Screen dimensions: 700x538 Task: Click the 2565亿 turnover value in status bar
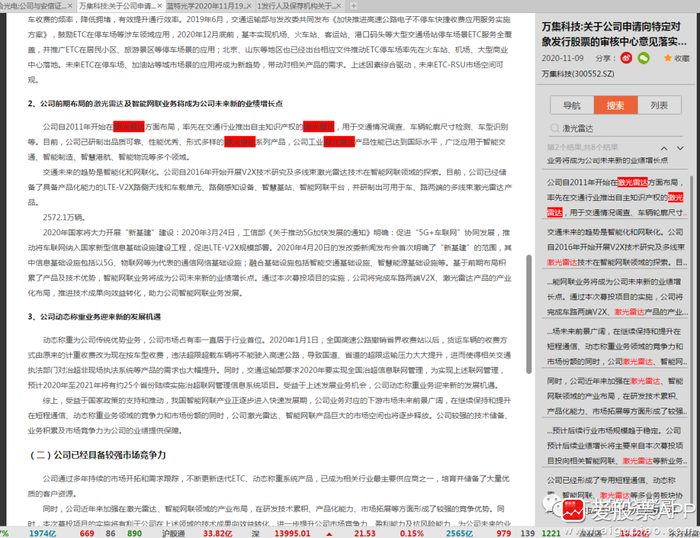coord(459,533)
